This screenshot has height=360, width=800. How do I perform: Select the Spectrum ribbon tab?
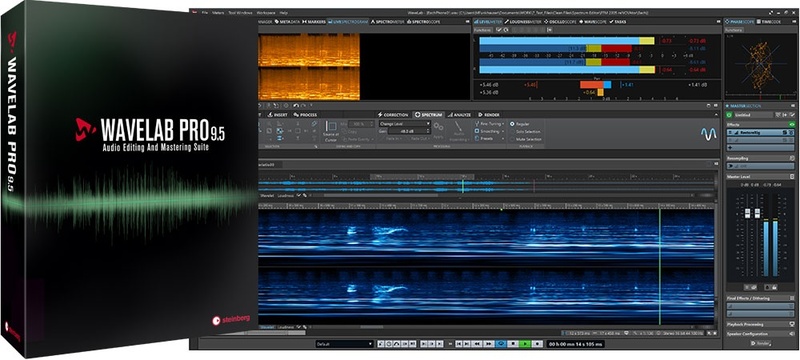(429, 115)
